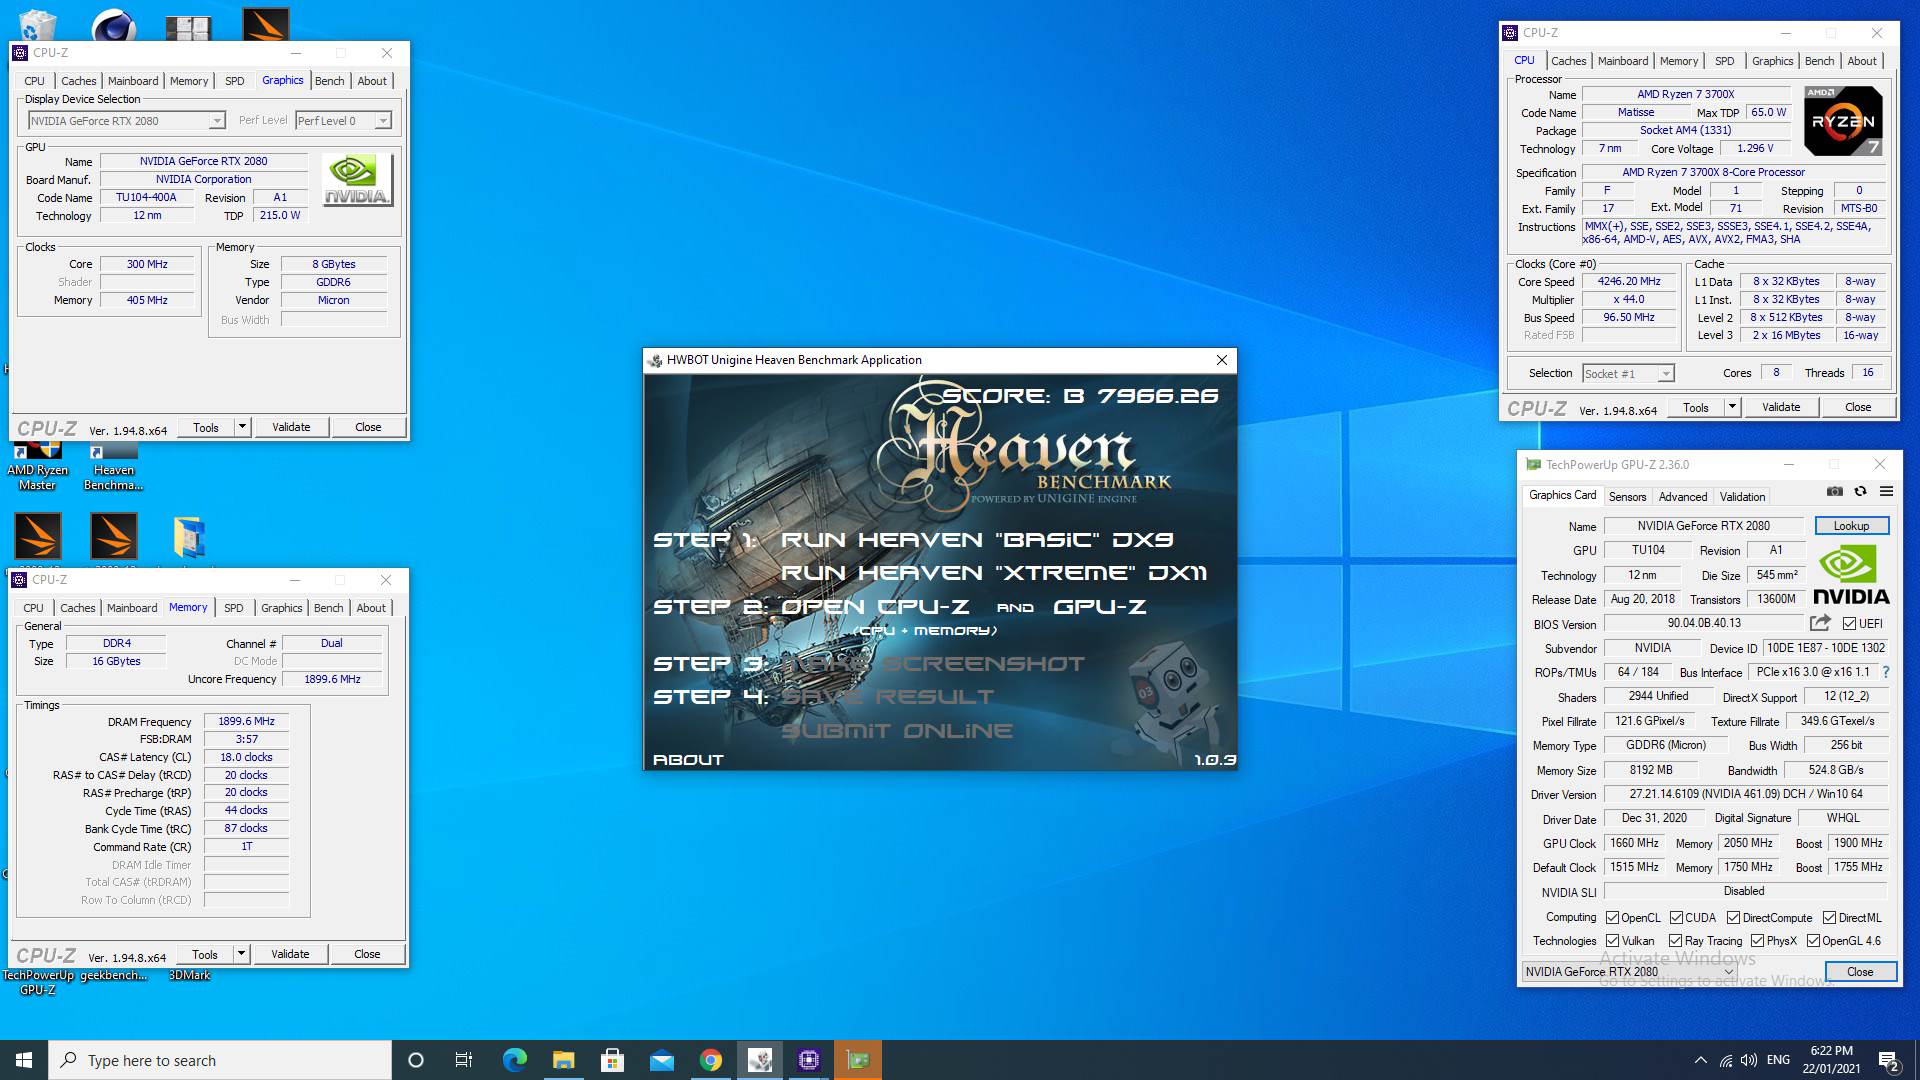Switch to the GPU-Z taskbar item

[858, 1060]
